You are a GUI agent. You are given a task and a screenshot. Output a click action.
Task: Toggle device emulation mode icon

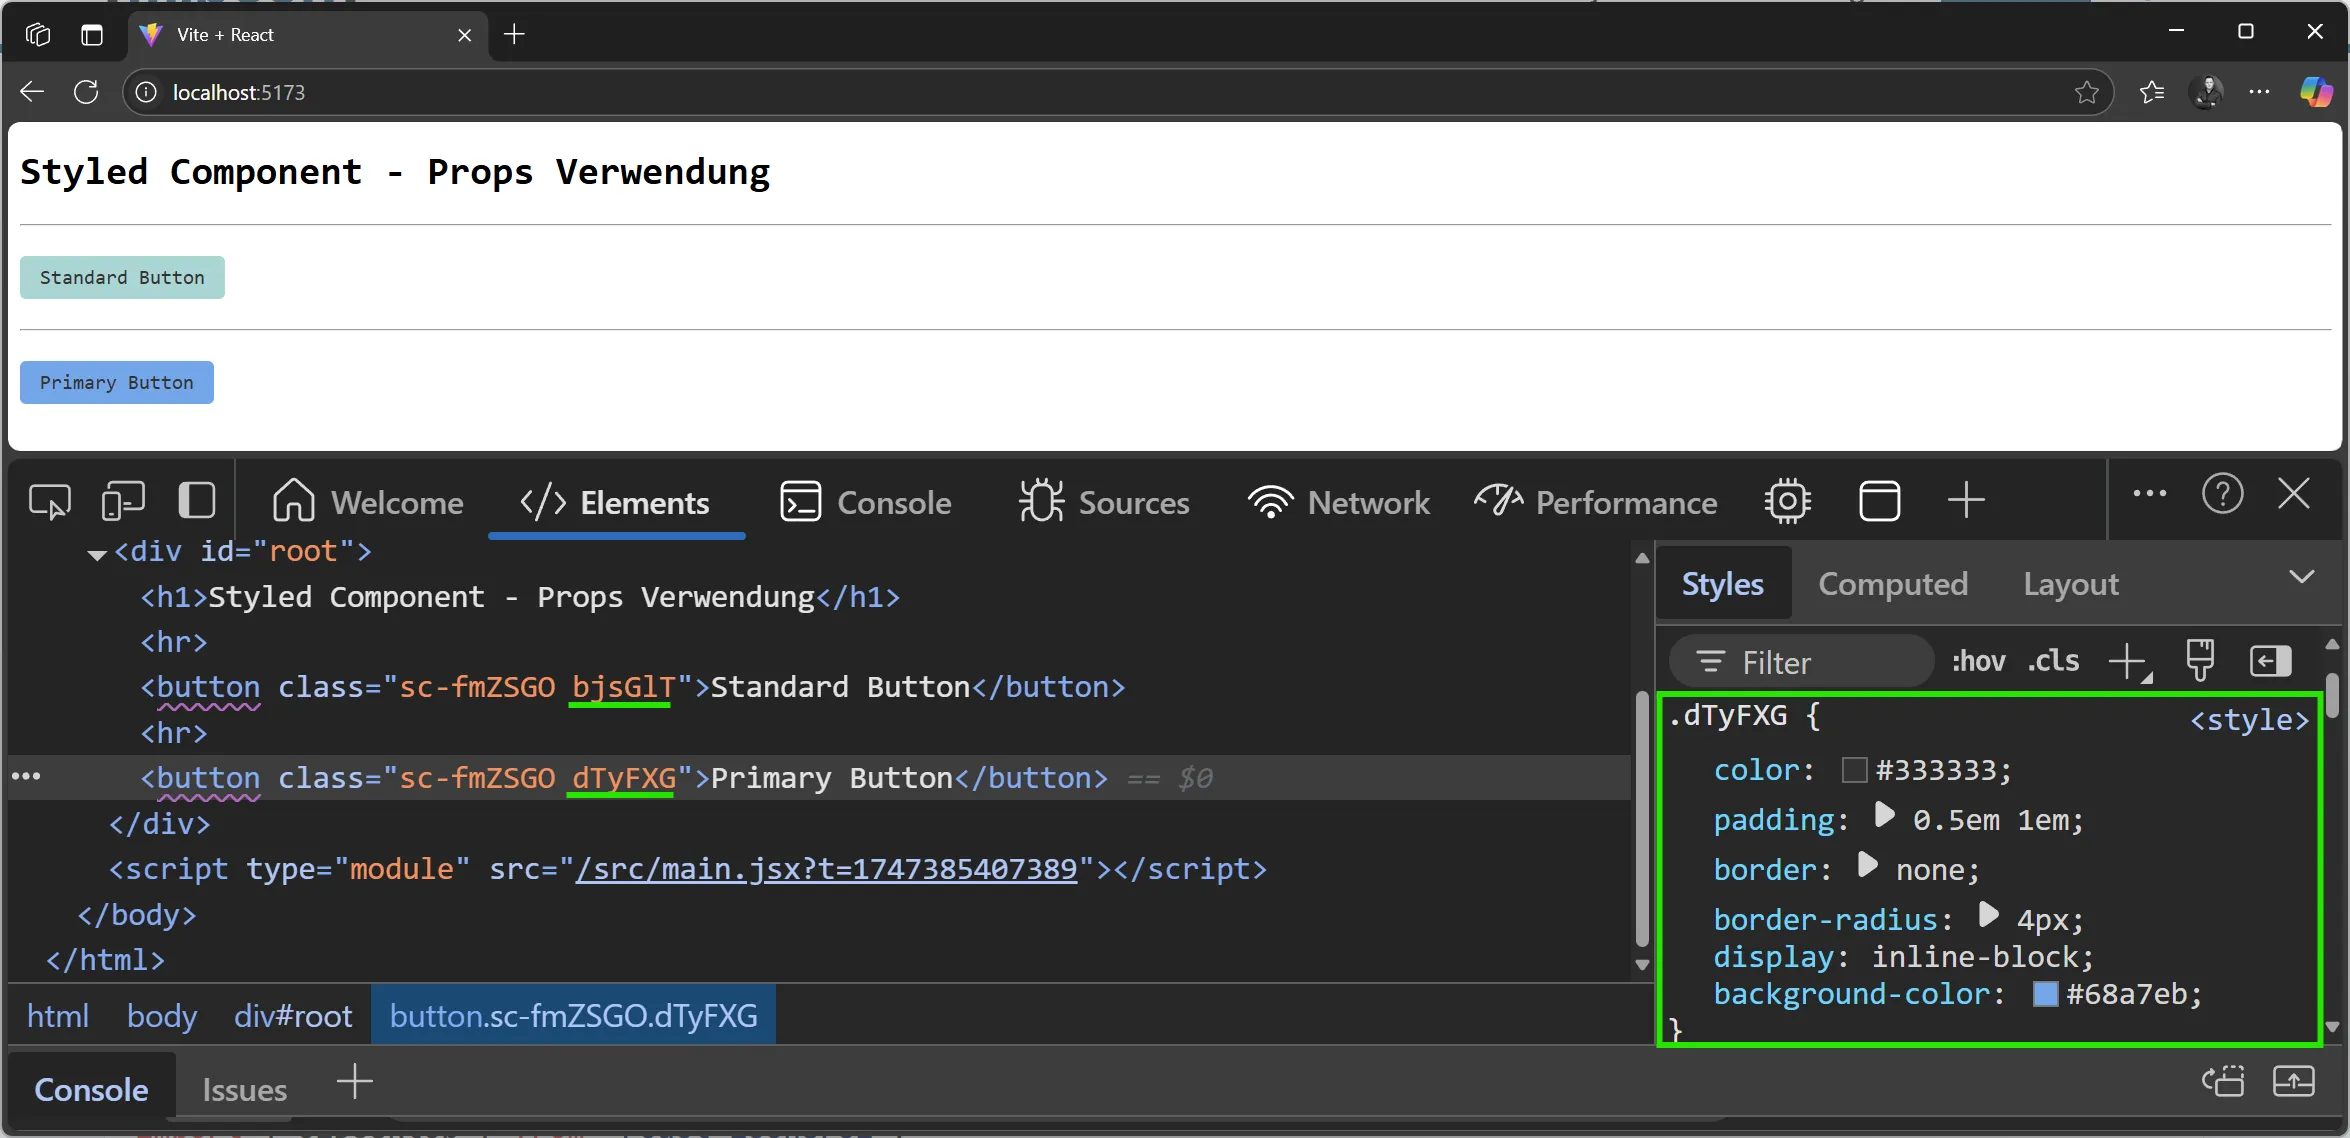tap(123, 501)
